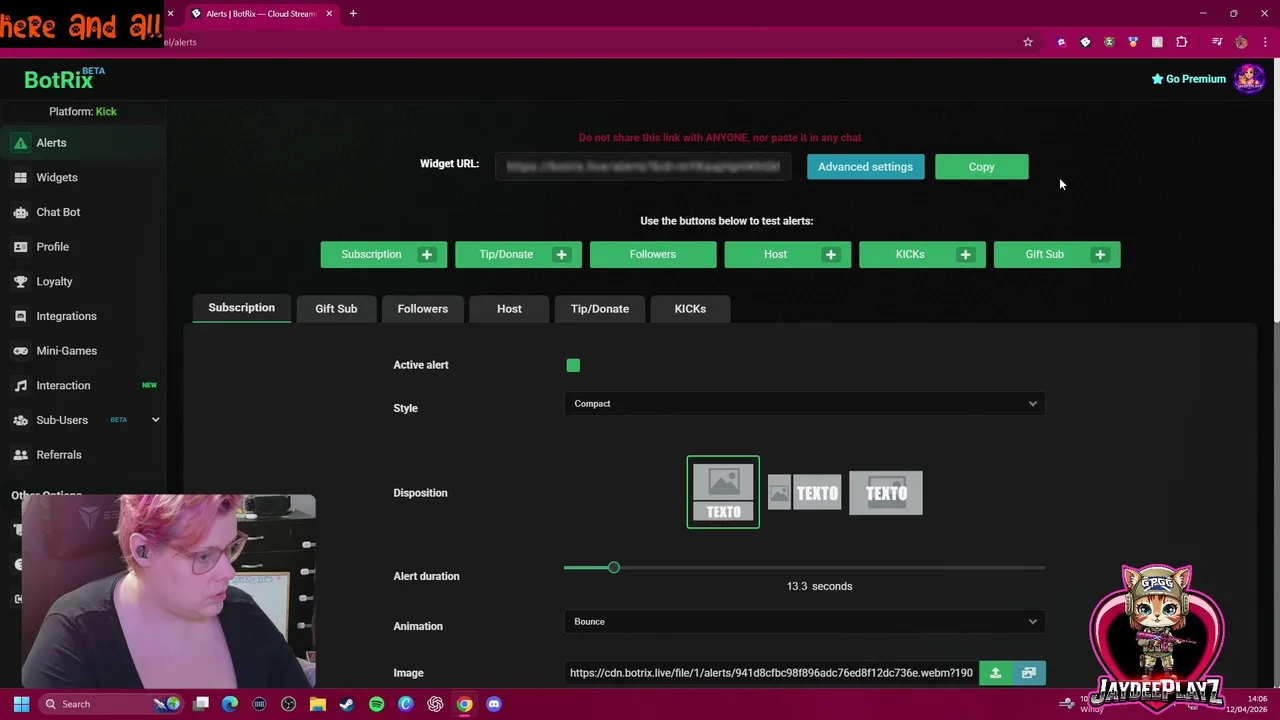
Task: Click the Alert duration slider handle
Action: [x=614, y=568]
